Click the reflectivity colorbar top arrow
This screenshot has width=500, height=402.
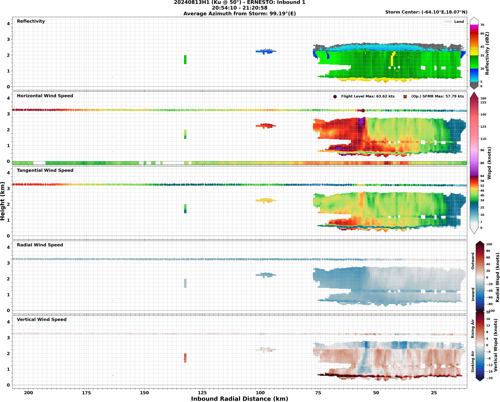[x=474, y=21]
